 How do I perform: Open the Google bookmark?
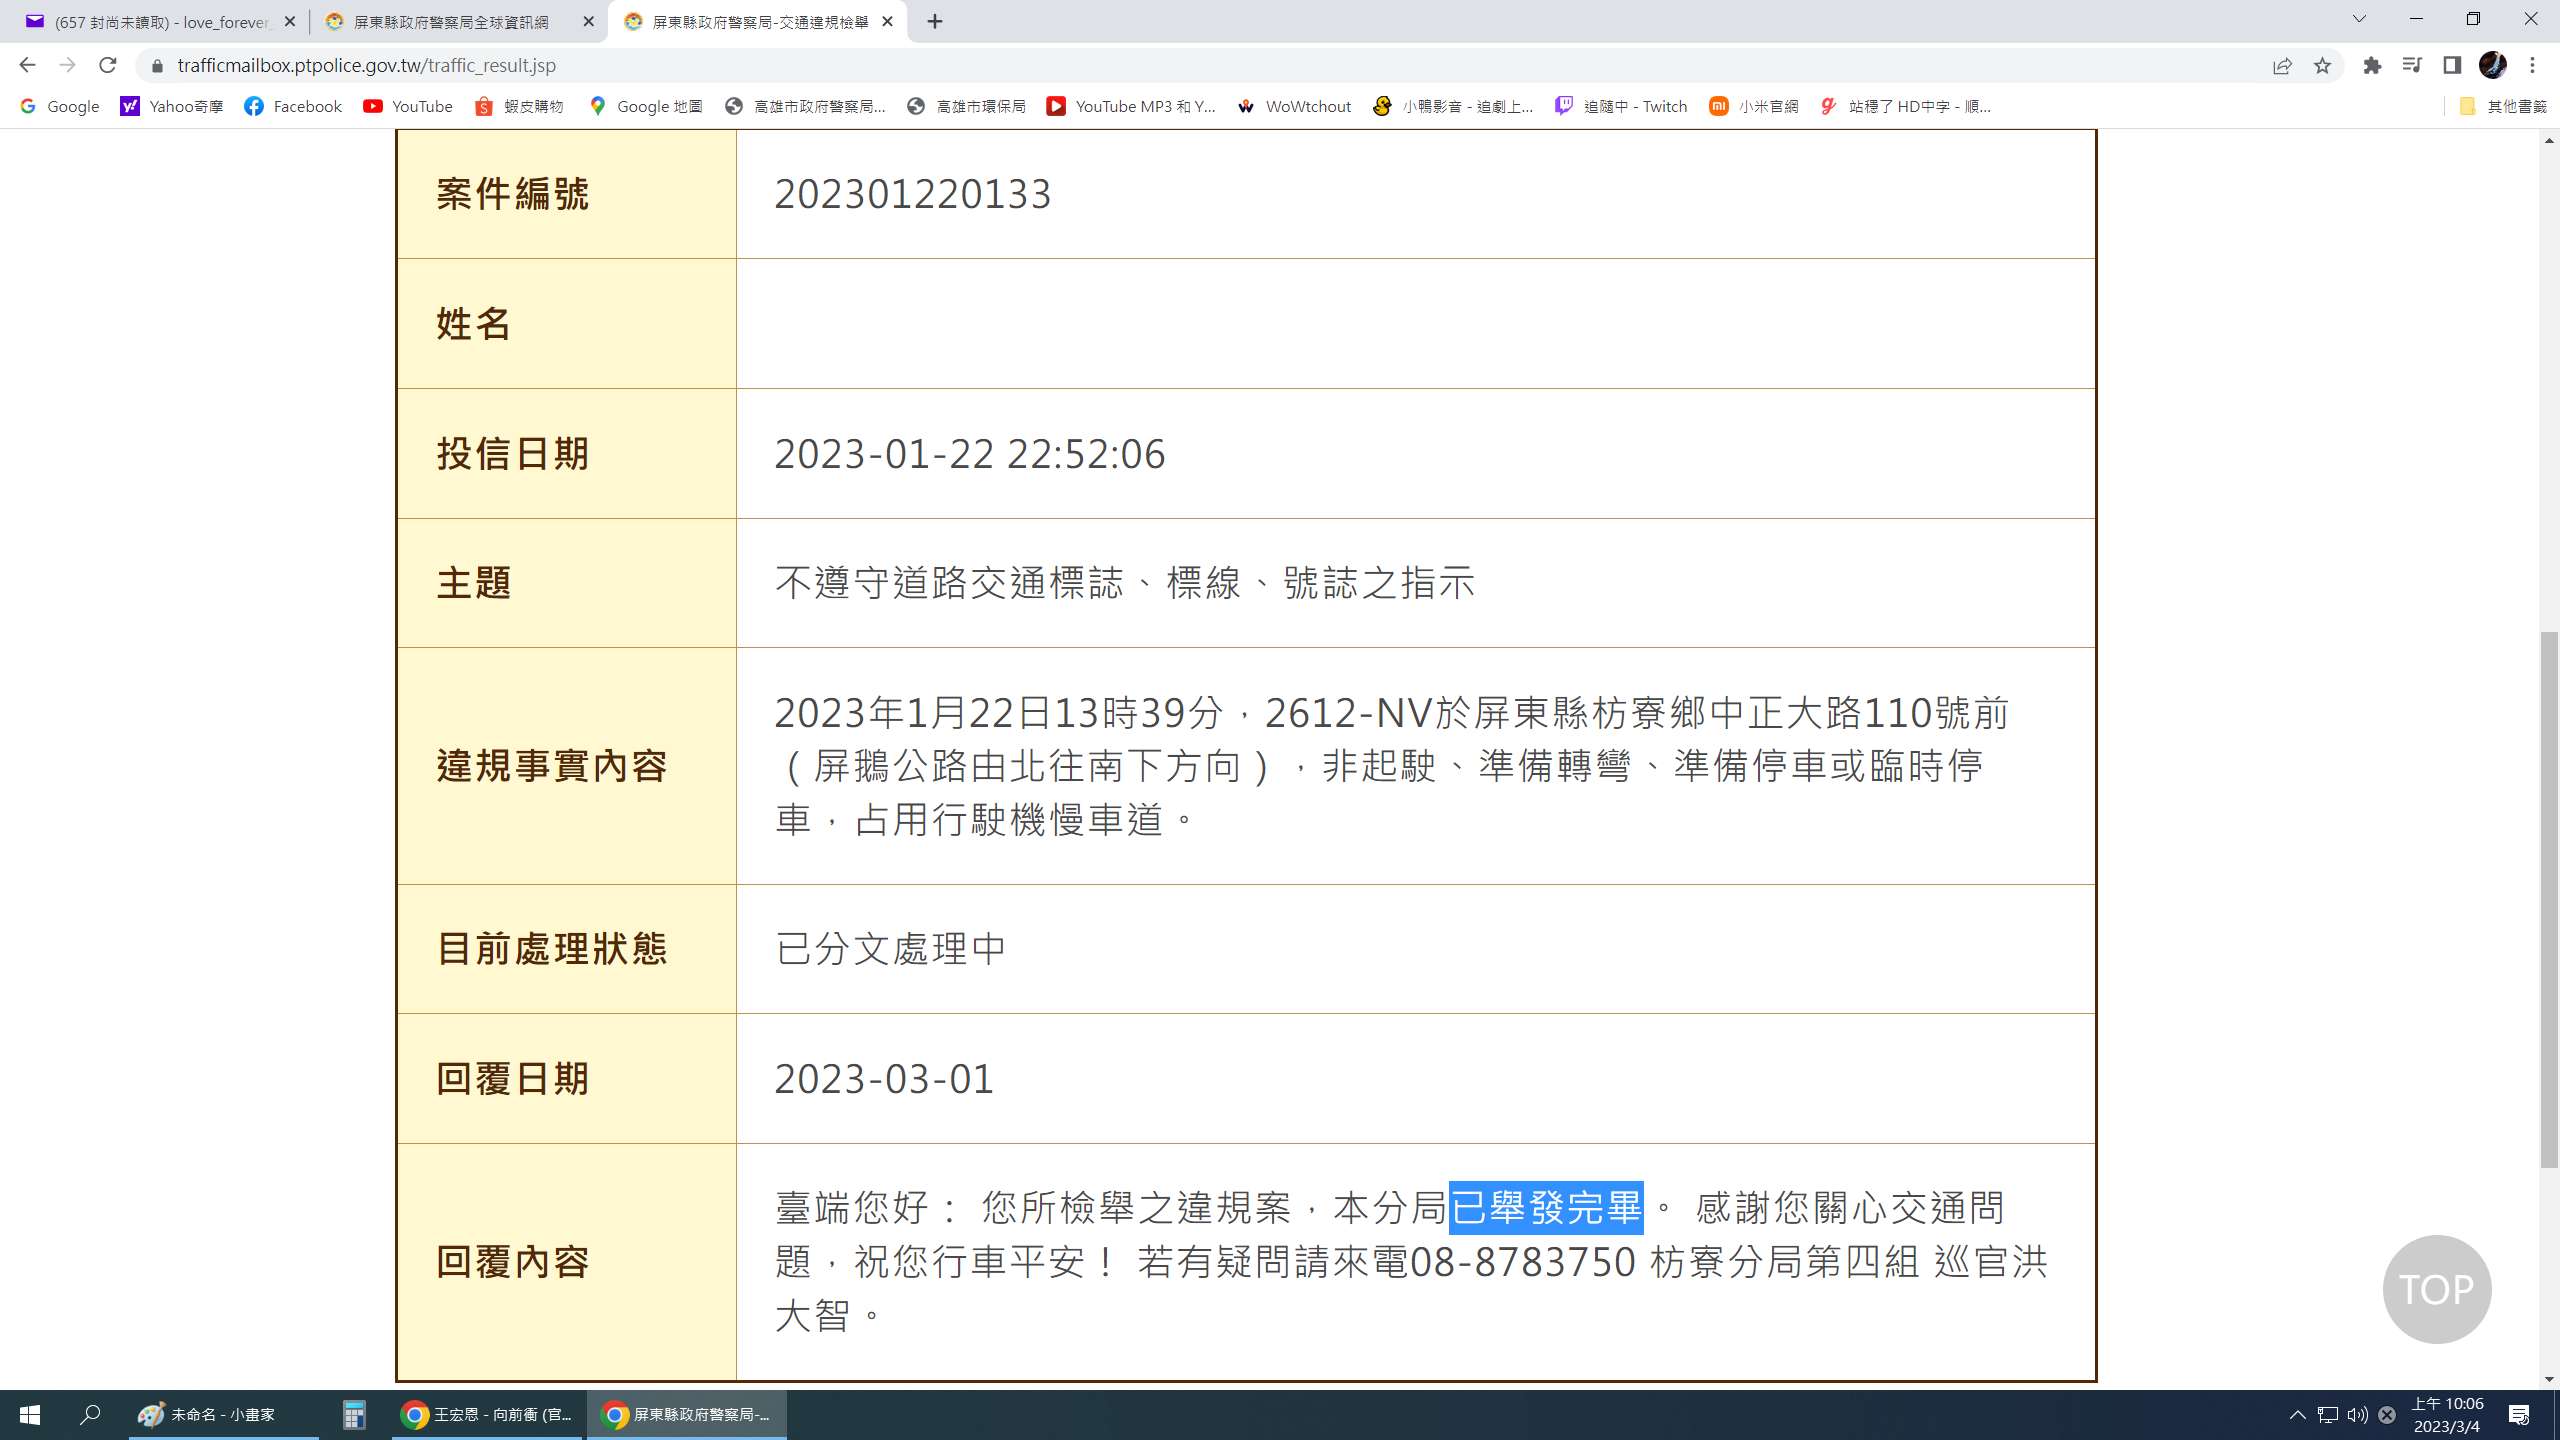(60, 106)
